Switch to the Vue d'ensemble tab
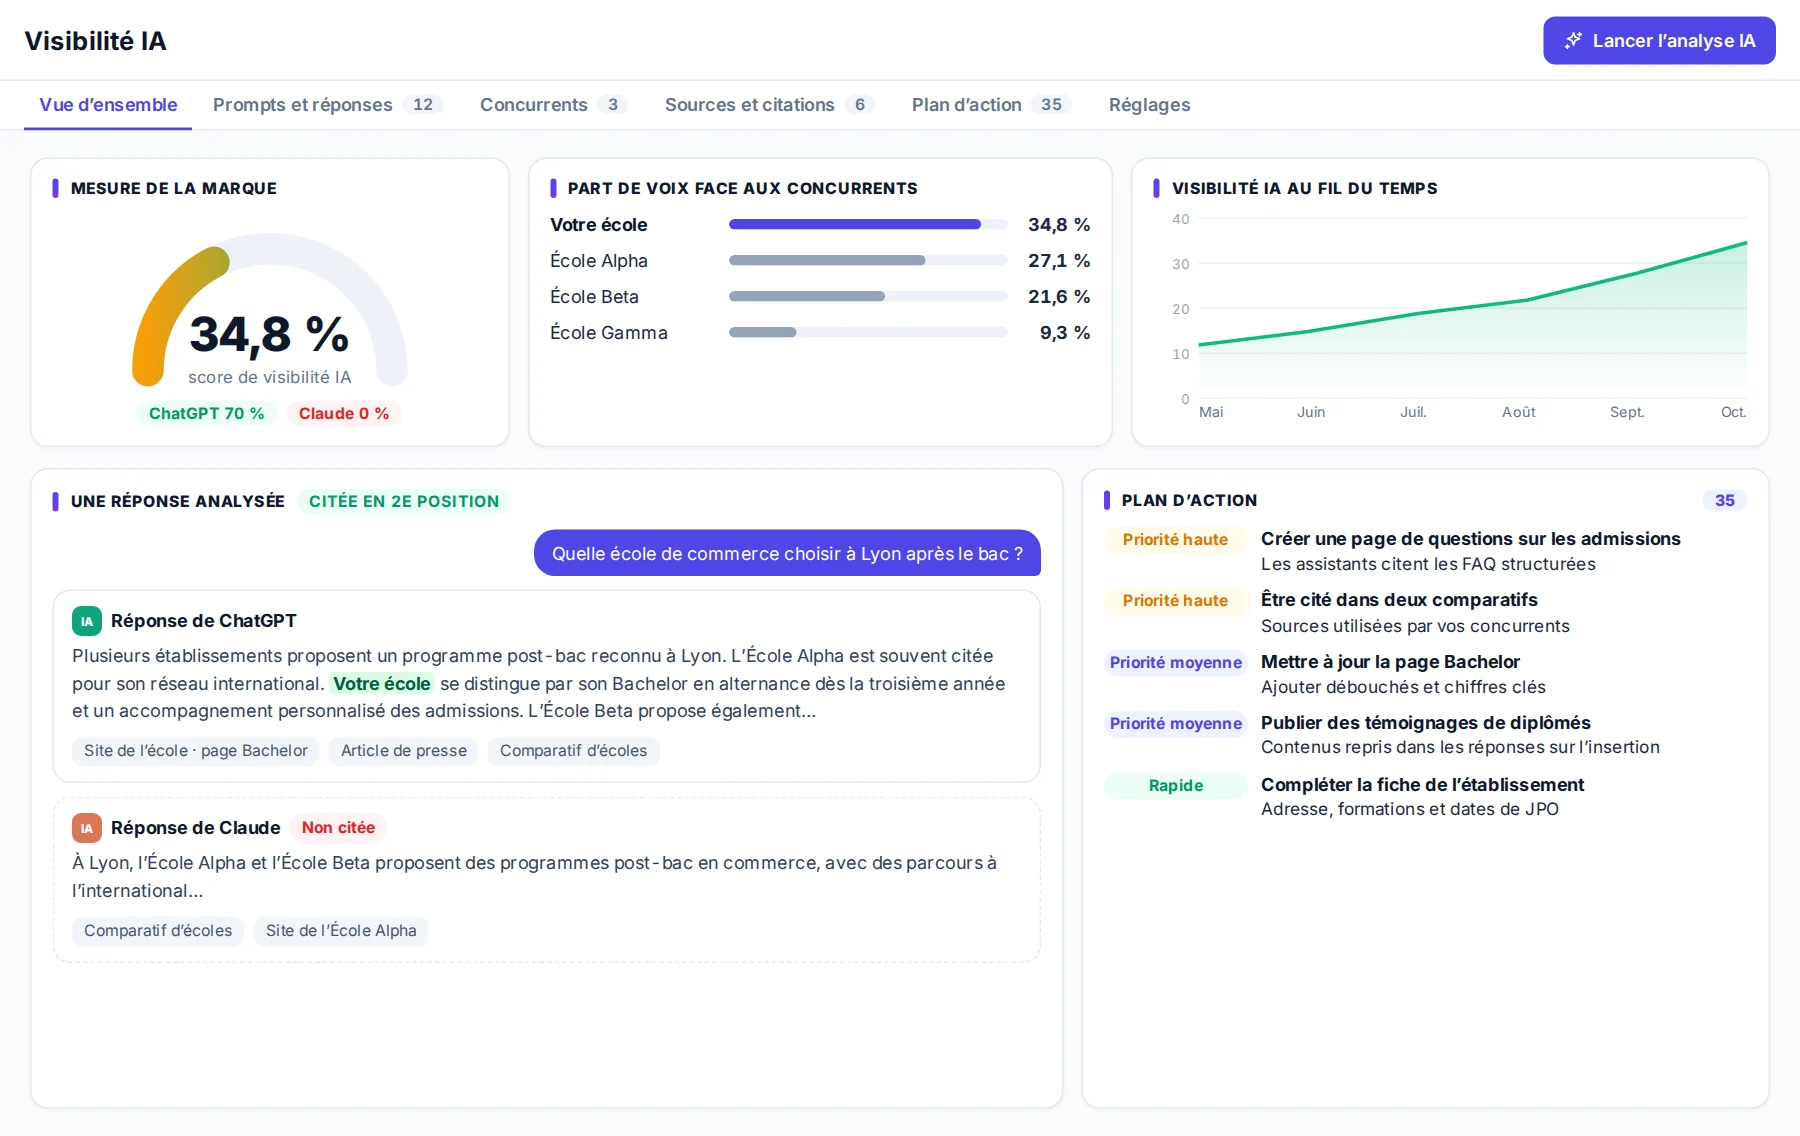 pos(108,105)
